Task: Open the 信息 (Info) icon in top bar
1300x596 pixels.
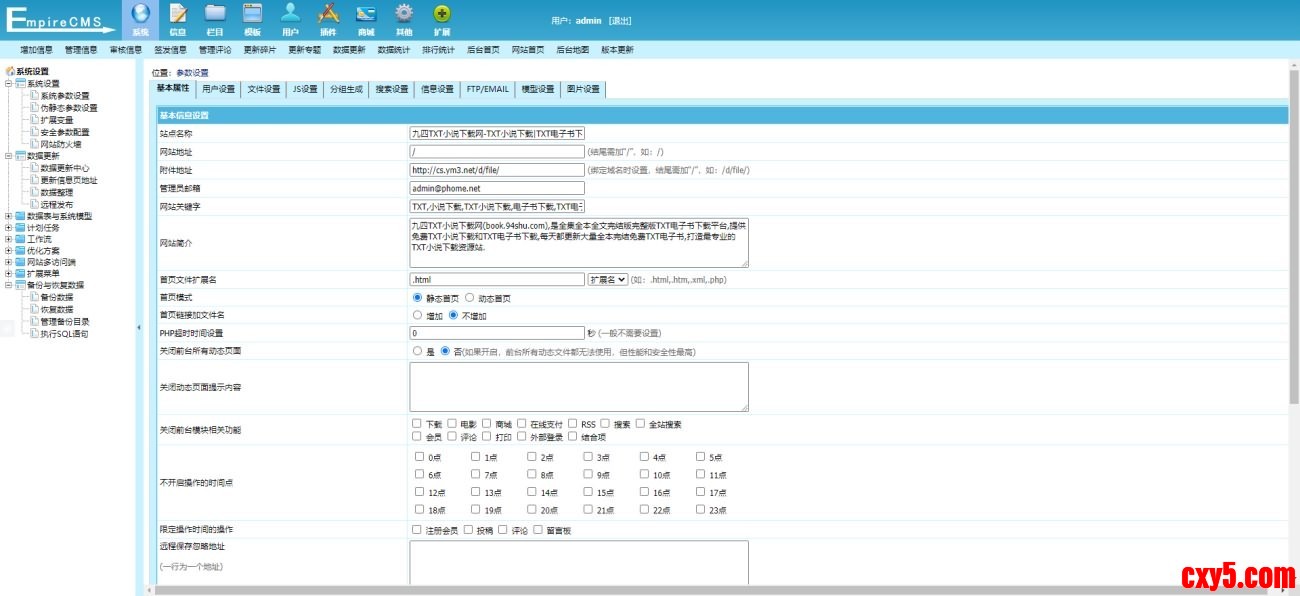Action: tap(178, 14)
